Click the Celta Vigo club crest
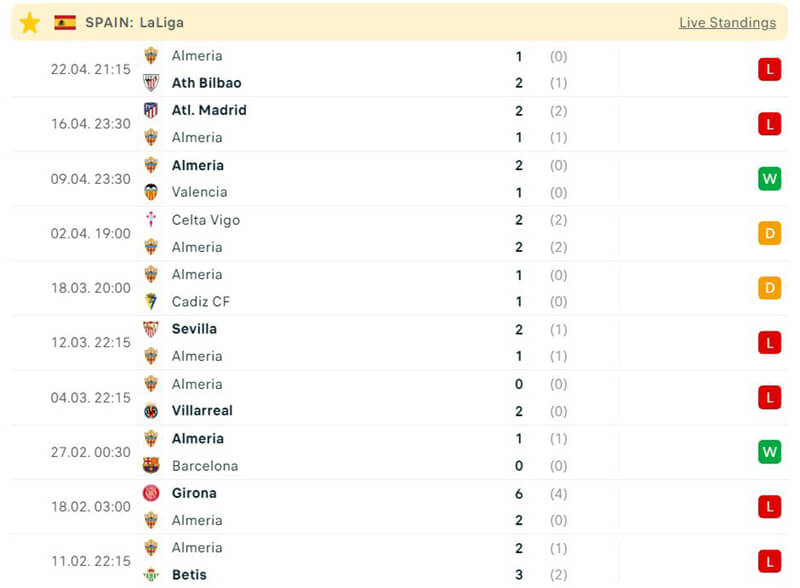This screenshot has width=800, height=588. 151,220
